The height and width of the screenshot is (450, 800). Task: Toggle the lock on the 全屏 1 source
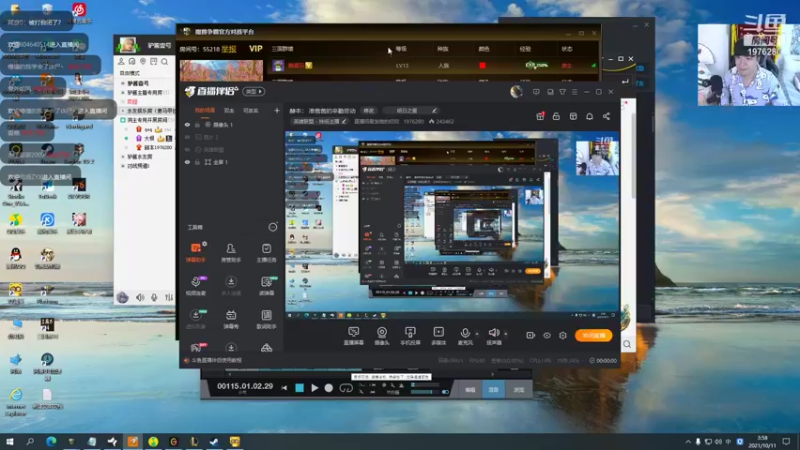(197, 162)
